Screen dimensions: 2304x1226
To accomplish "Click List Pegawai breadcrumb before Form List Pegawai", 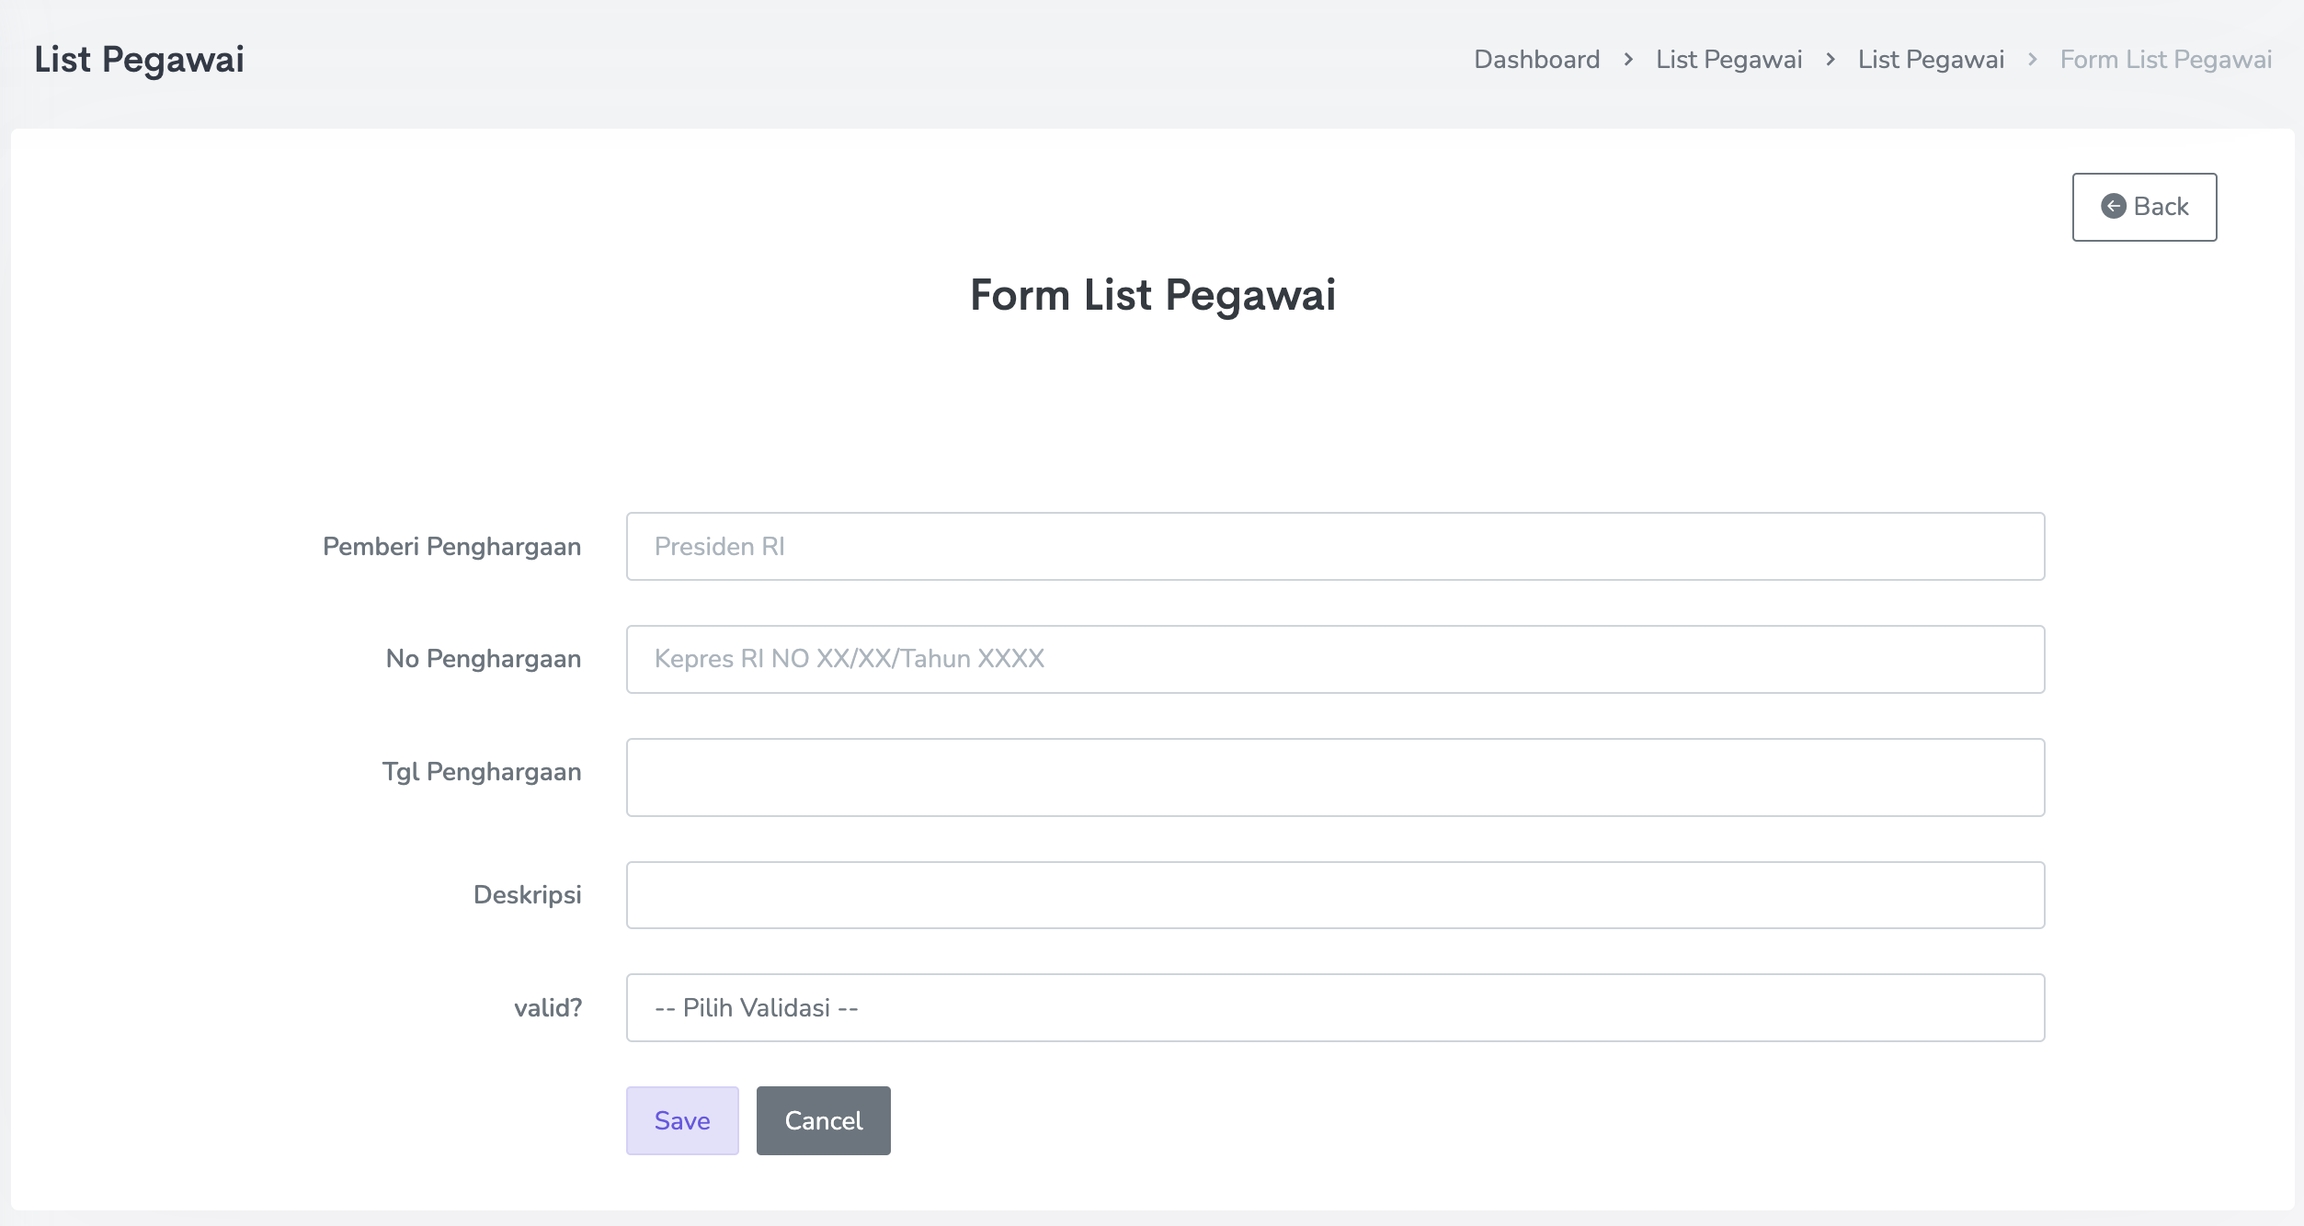I will pos(1930,60).
